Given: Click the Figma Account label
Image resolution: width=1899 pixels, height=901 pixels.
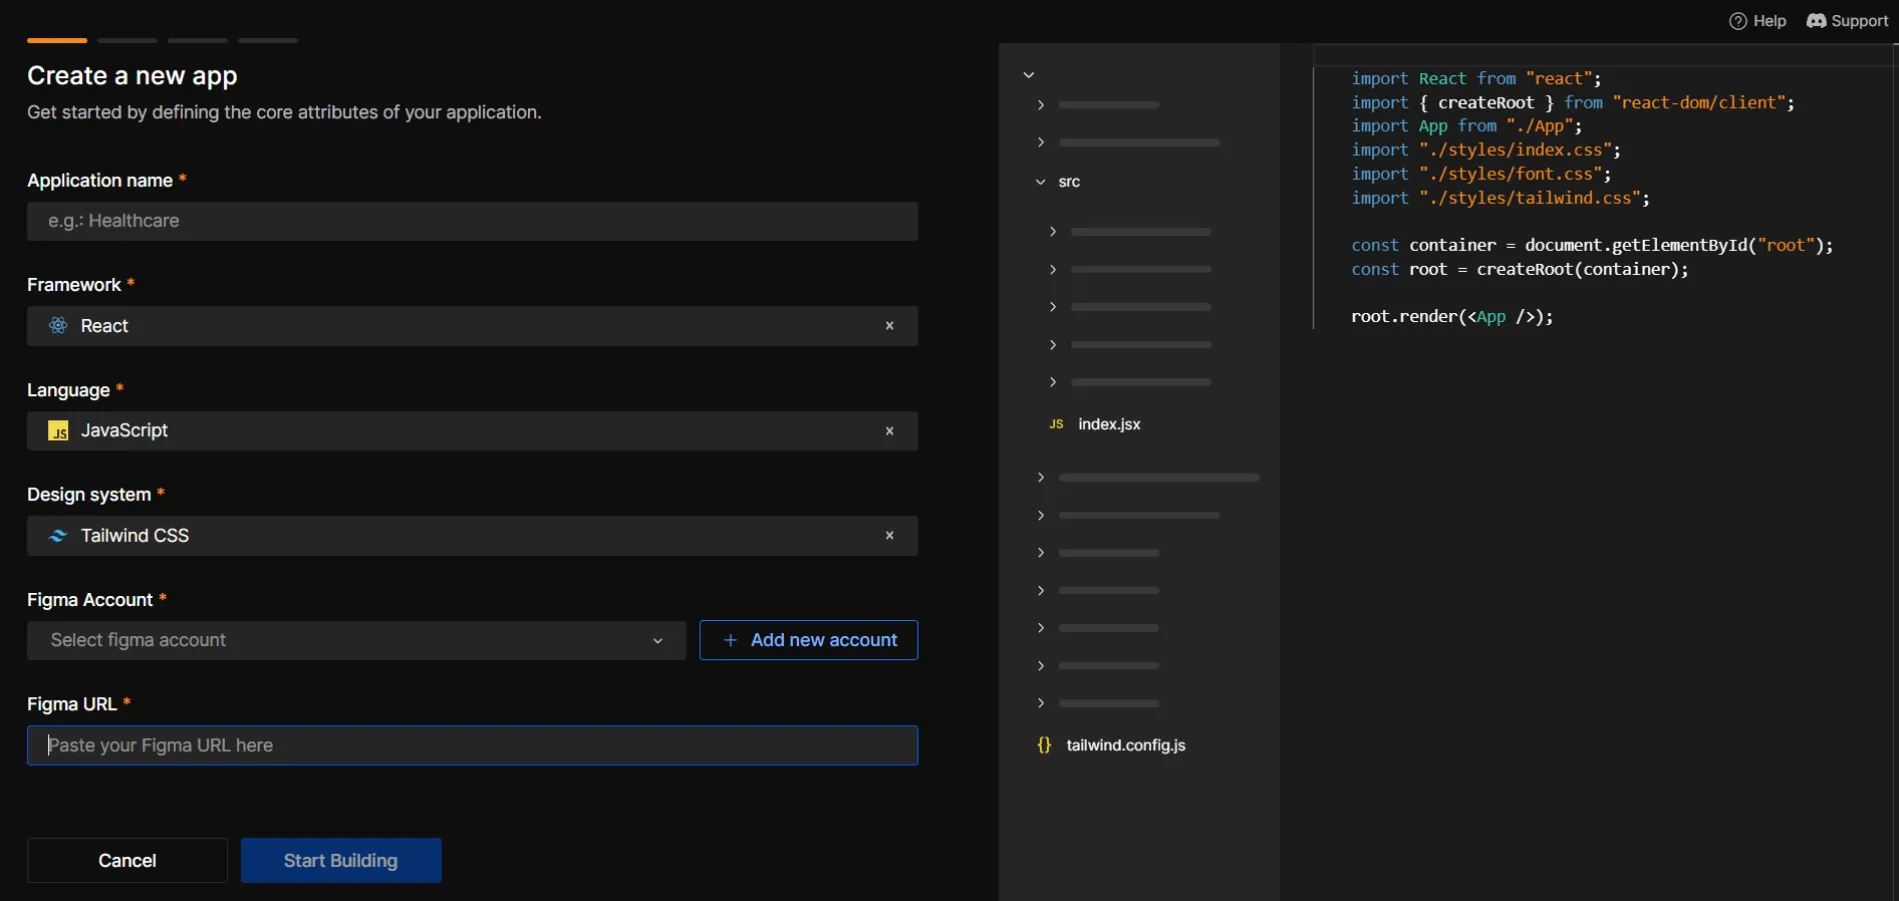Looking at the screenshot, I should [90, 600].
